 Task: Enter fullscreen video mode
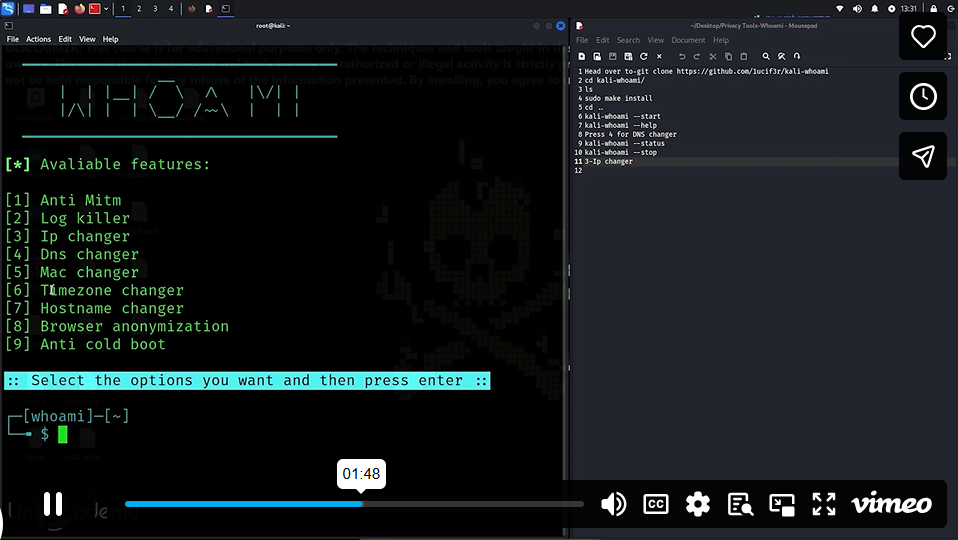[823, 504]
